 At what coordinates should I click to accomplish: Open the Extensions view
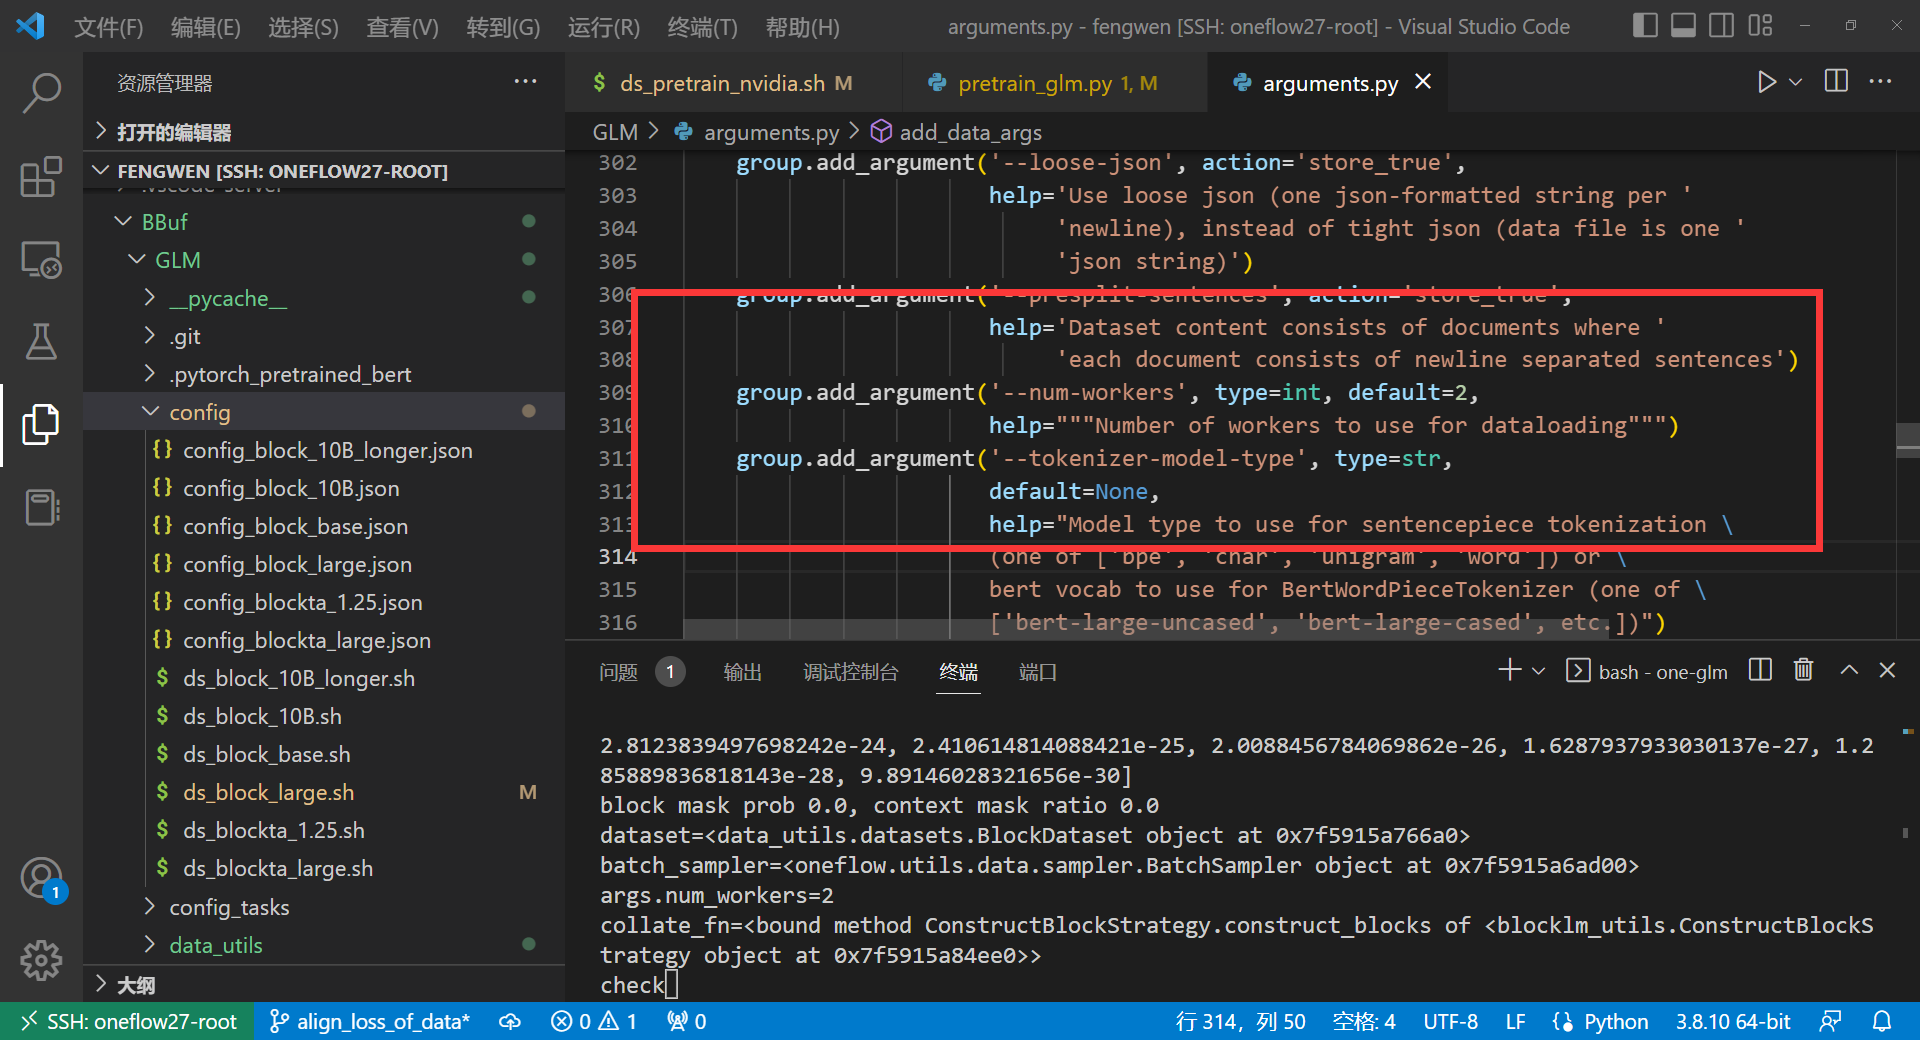(41, 177)
